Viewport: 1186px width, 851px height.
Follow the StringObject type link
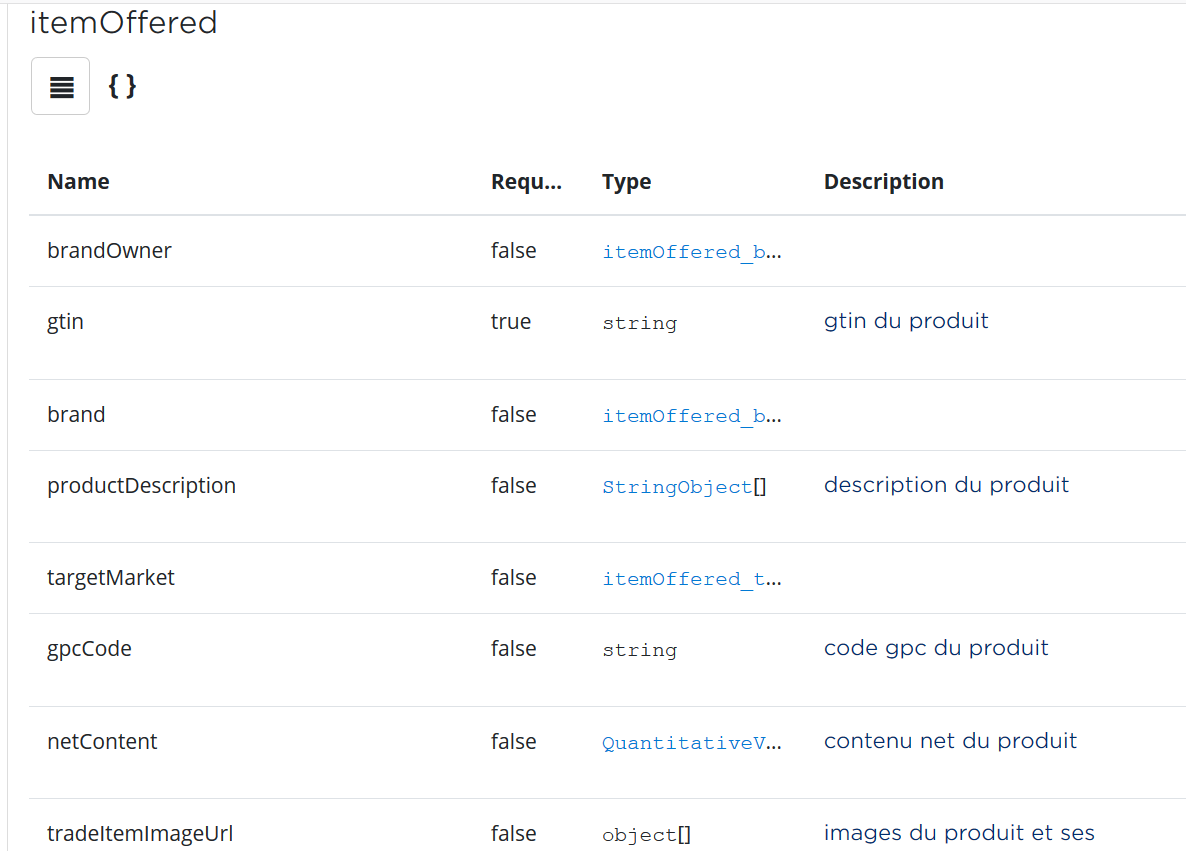[x=676, y=487]
